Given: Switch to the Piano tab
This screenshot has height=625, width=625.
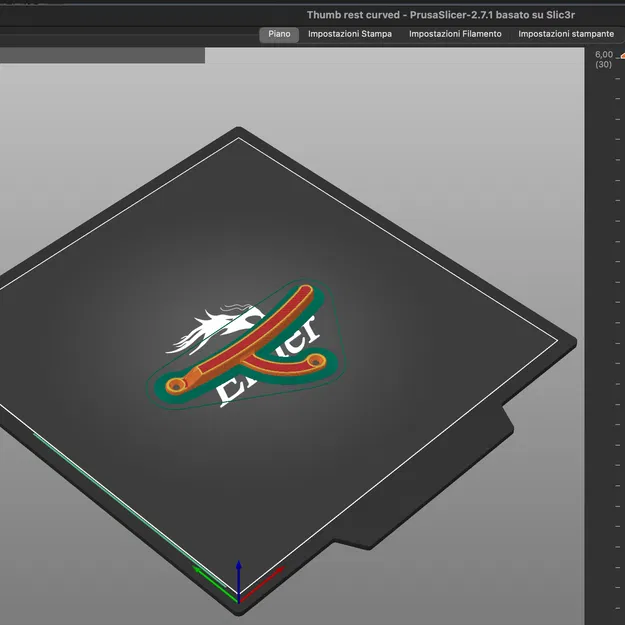Looking at the screenshot, I should coord(279,34).
